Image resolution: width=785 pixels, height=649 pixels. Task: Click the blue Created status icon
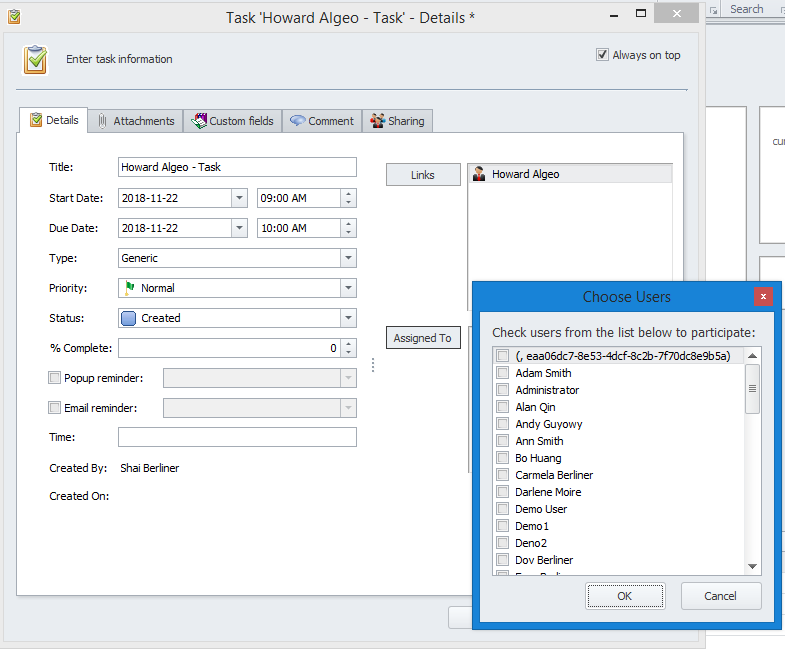pyautogui.click(x=129, y=318)
